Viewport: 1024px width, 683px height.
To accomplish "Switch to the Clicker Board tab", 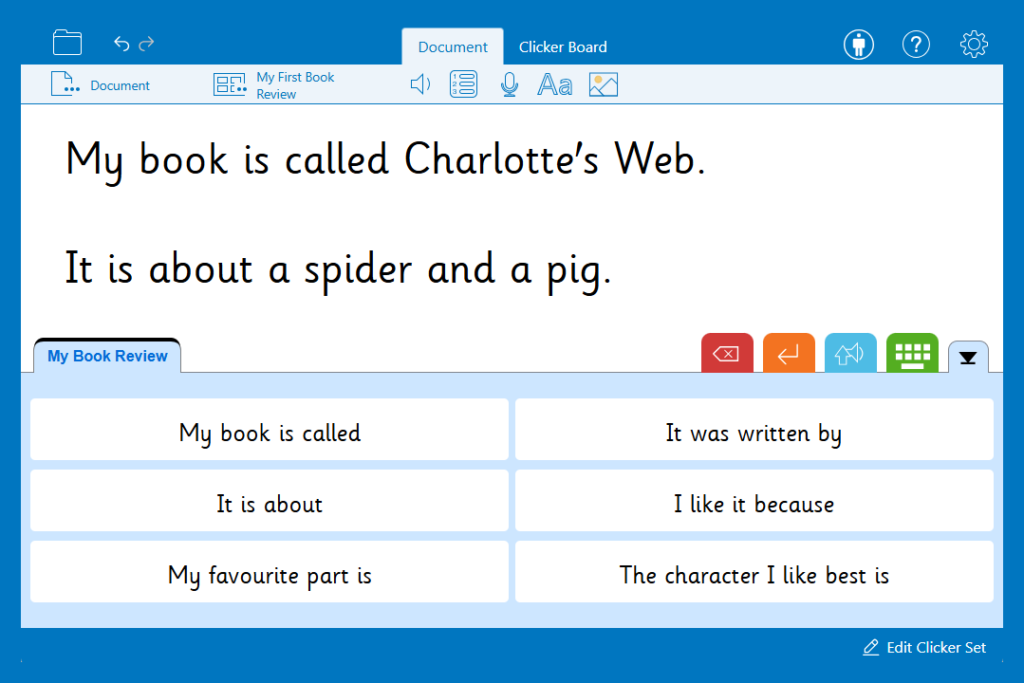I will point(563,47).
